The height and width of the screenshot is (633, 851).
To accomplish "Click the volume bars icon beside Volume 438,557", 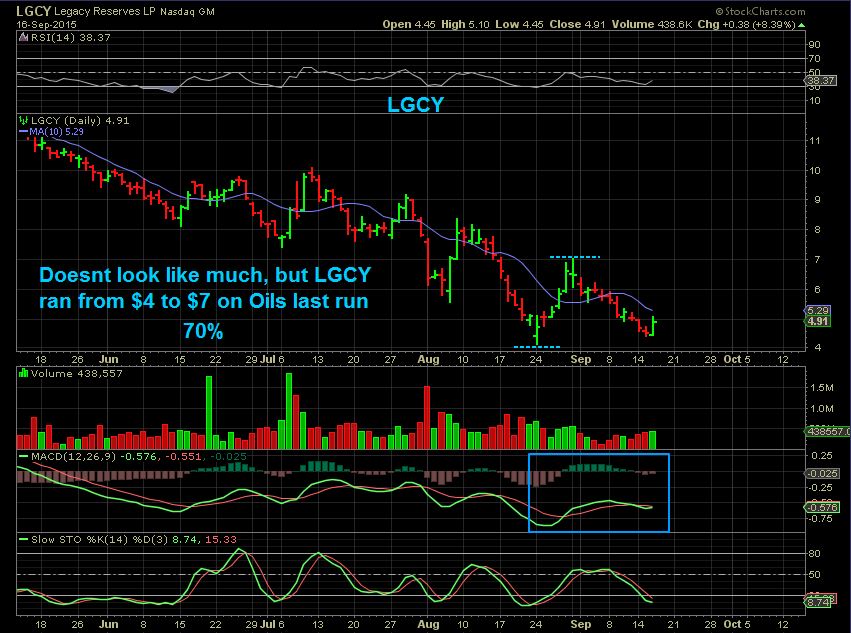I will coord(23,373).
